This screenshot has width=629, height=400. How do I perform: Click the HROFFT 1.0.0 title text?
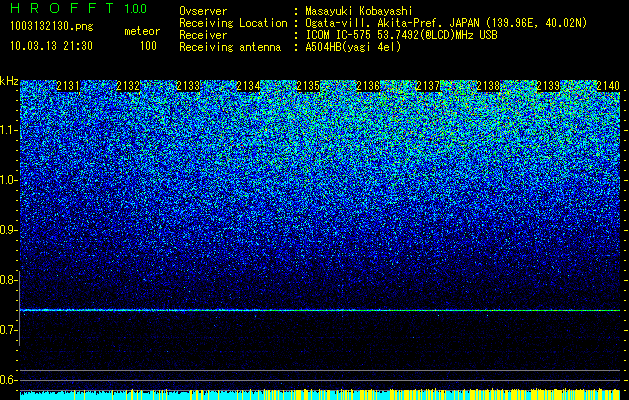pyautogui.click(x=78, y=8)
